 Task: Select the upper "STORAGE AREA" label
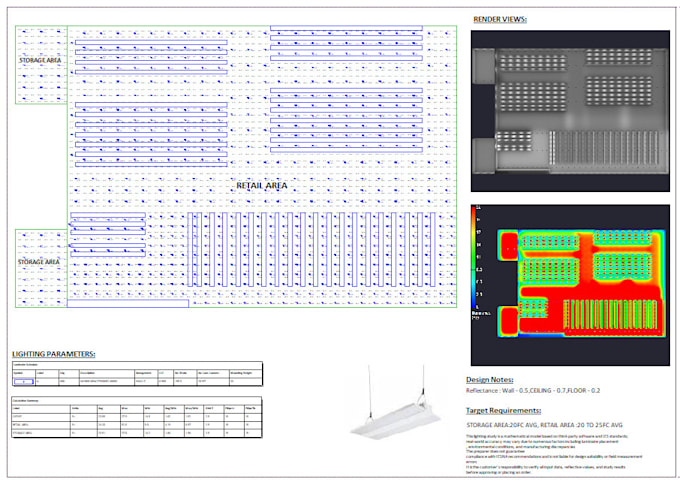click(40, 60)
